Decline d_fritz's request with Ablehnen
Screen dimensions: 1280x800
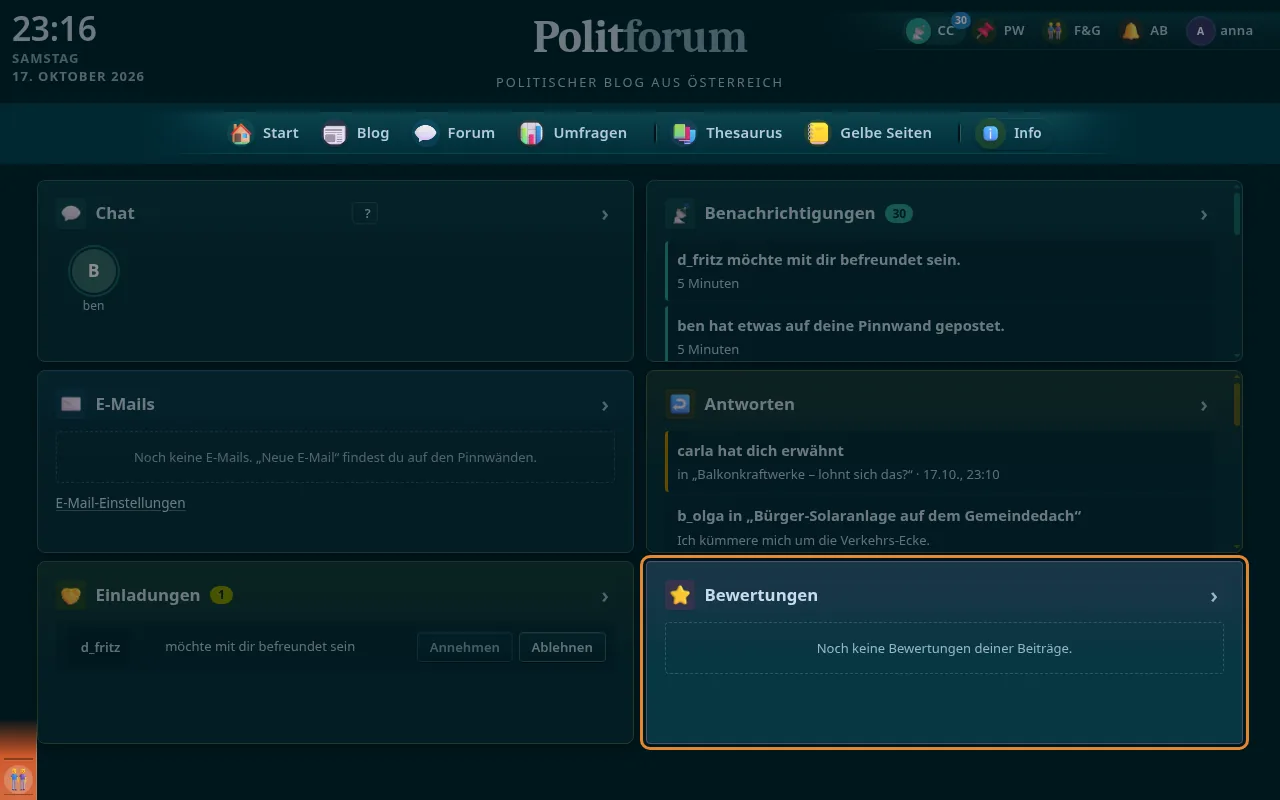[x=562, y=647]
